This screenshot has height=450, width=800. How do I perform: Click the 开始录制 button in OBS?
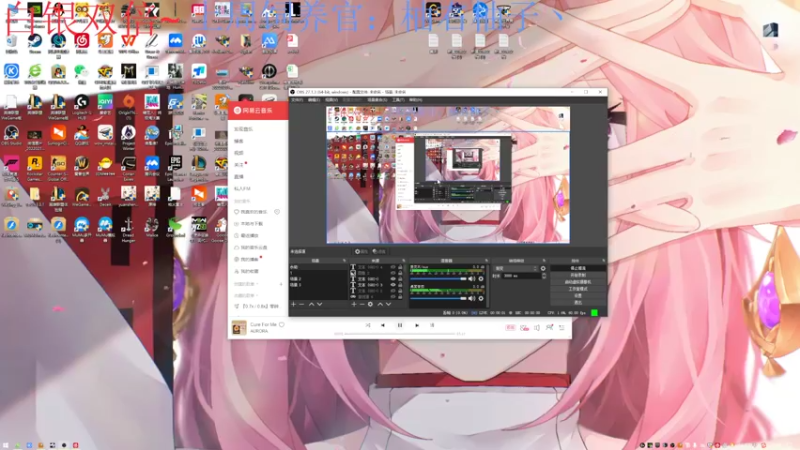pos(578,275)
